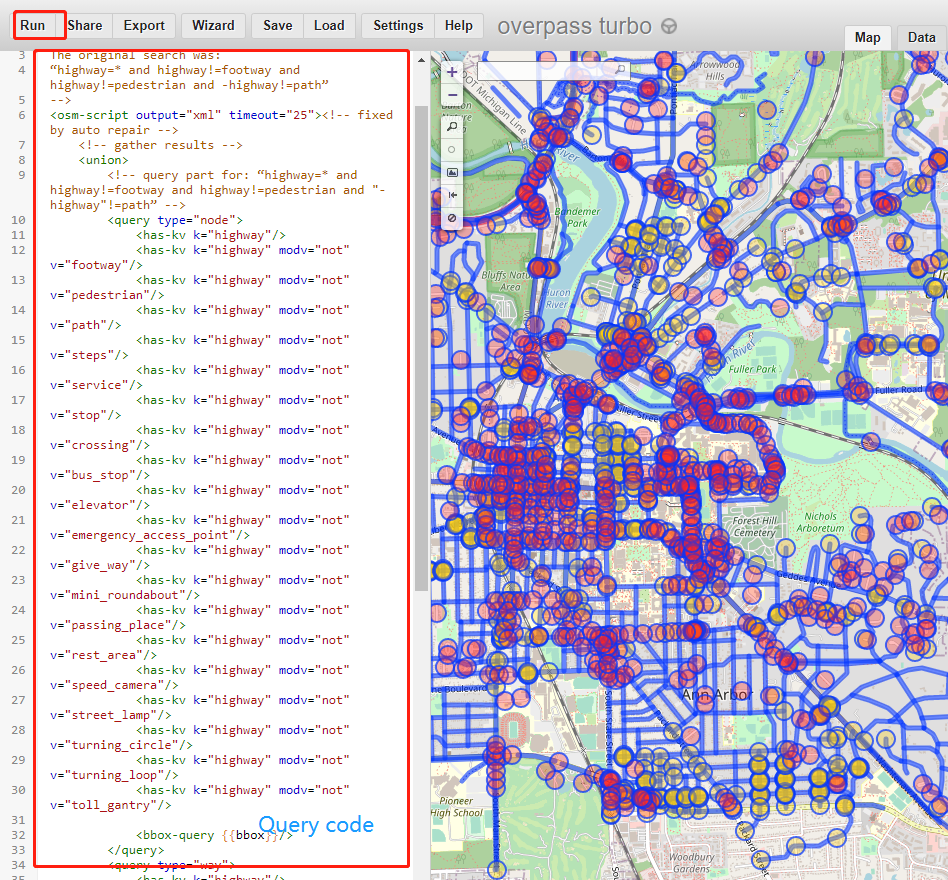This screenshot has height=880, width=948.
Task: Click the Arrowwood Hills map label
Action: pyautogui.click(x=715, y=70)
